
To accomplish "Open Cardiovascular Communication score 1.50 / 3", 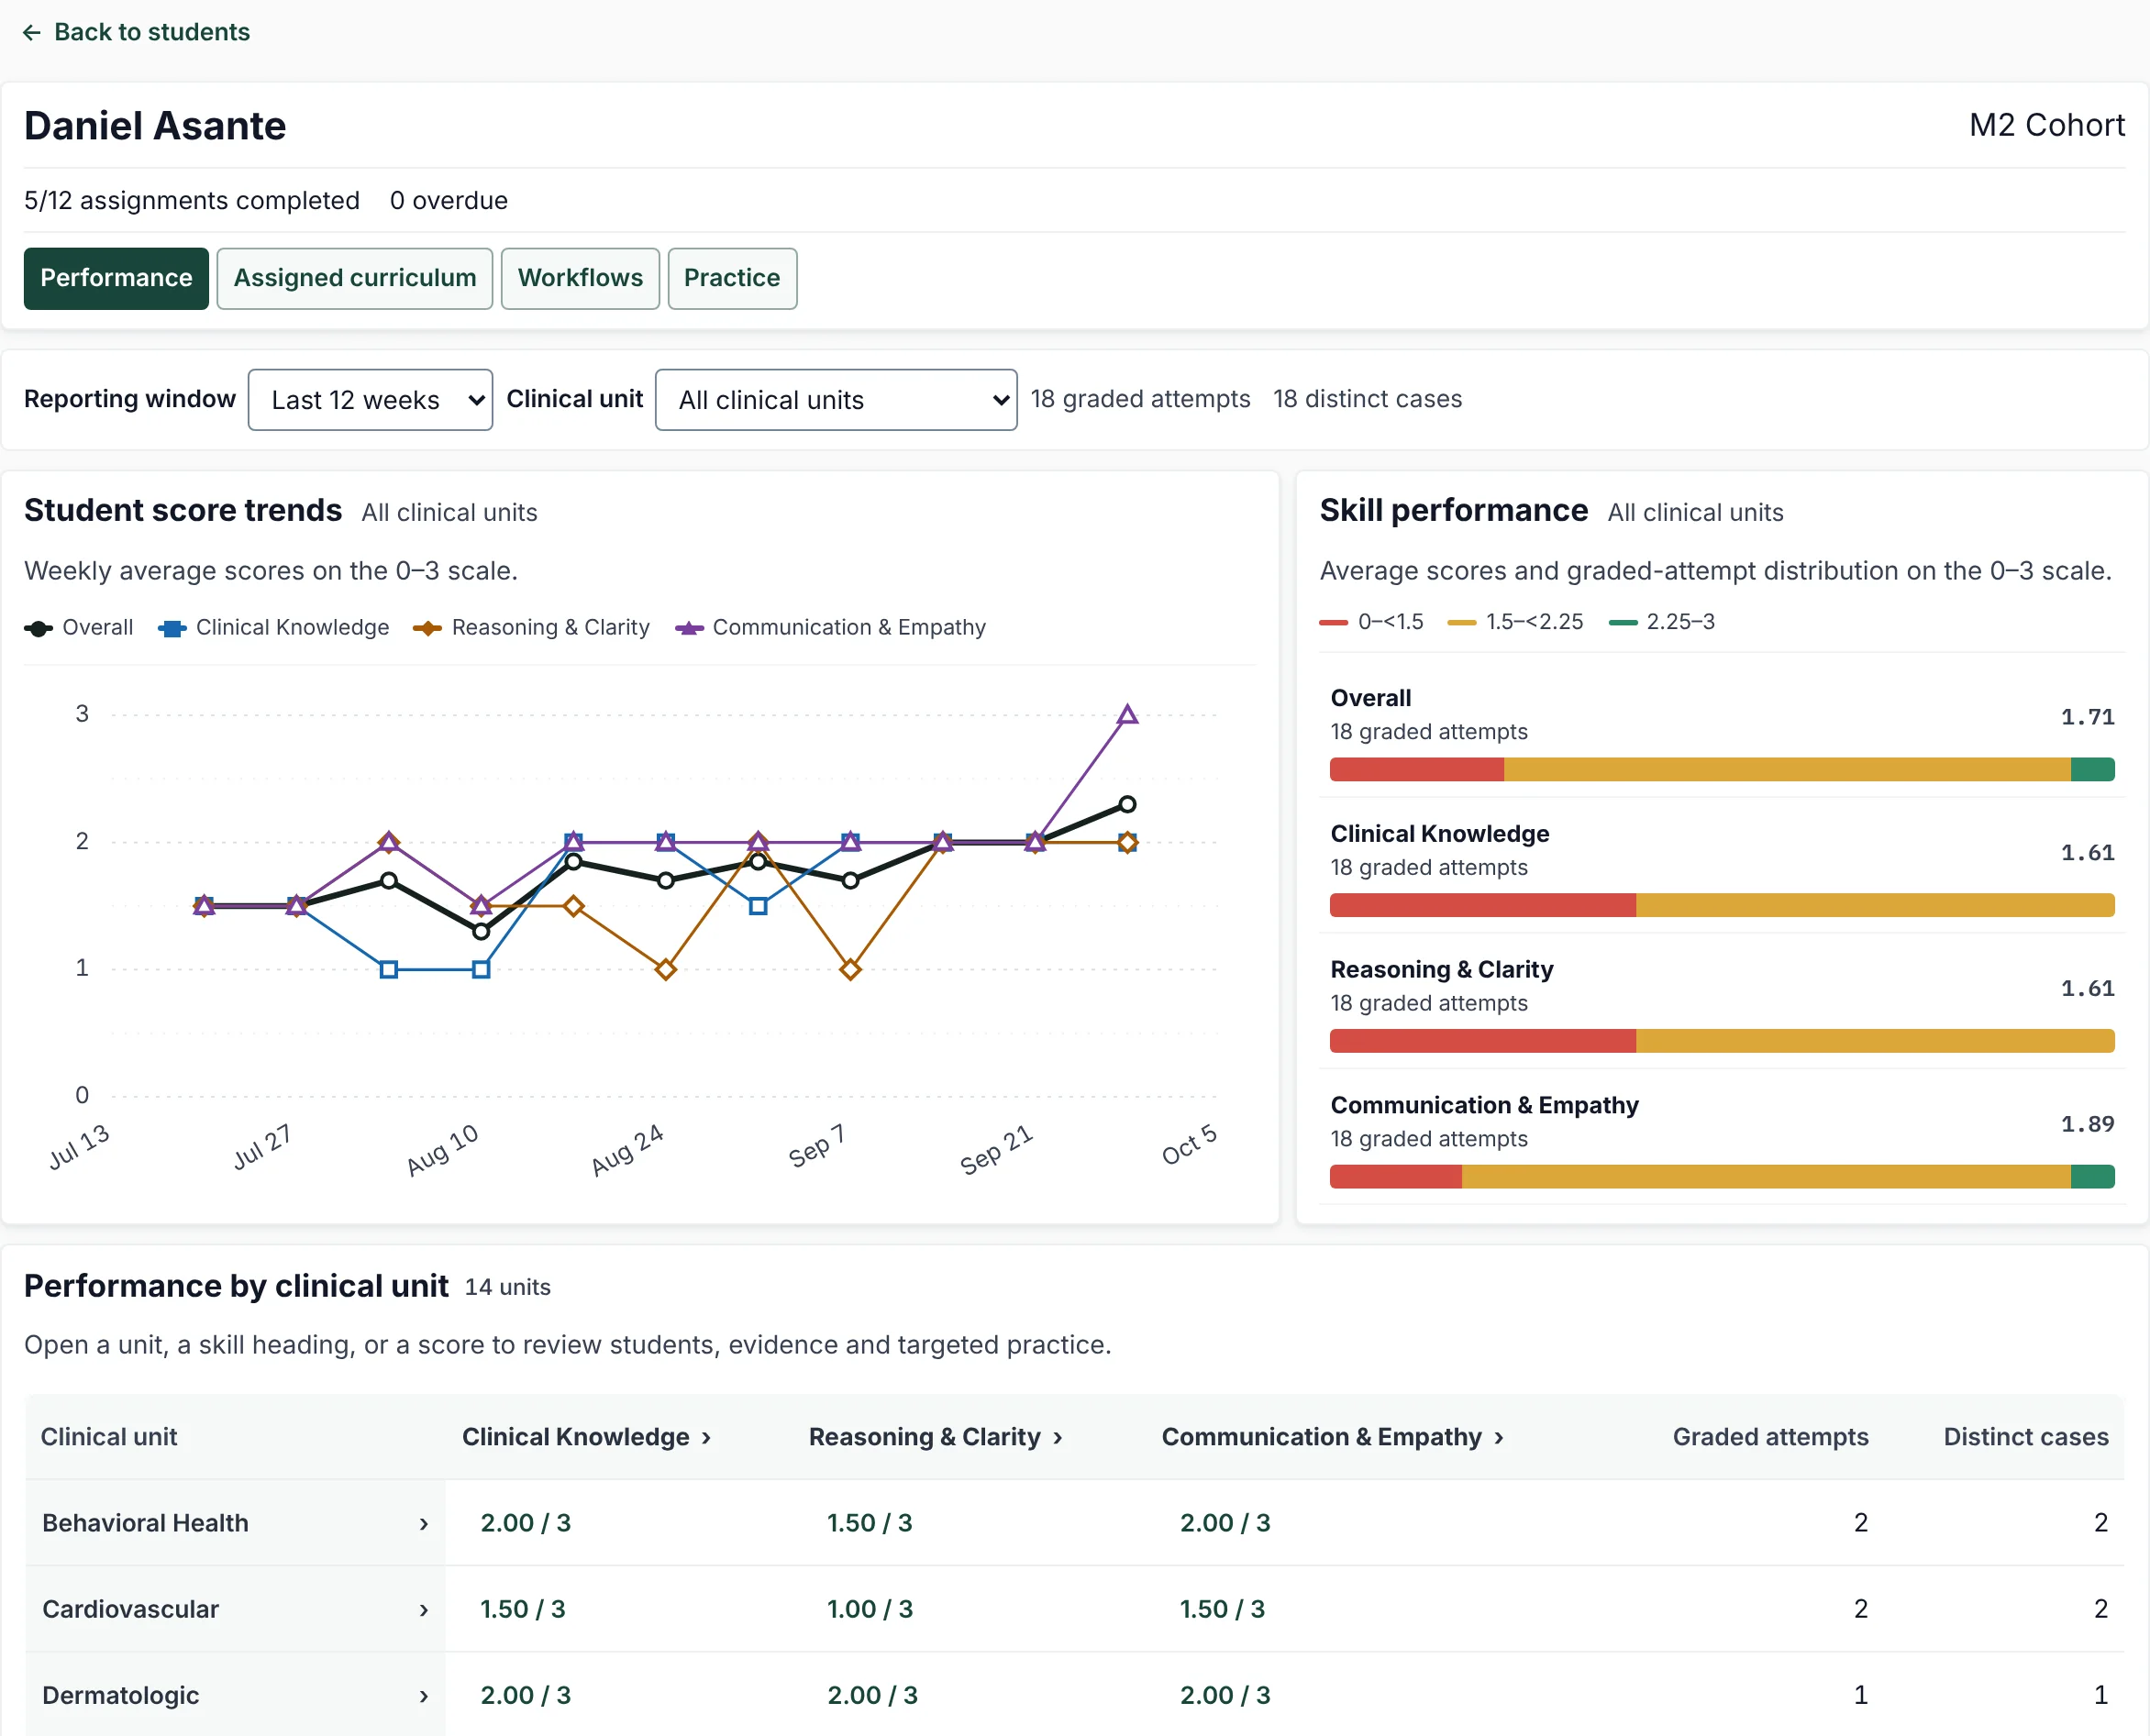I will pyautogui.click(x=1222, y=1609).
